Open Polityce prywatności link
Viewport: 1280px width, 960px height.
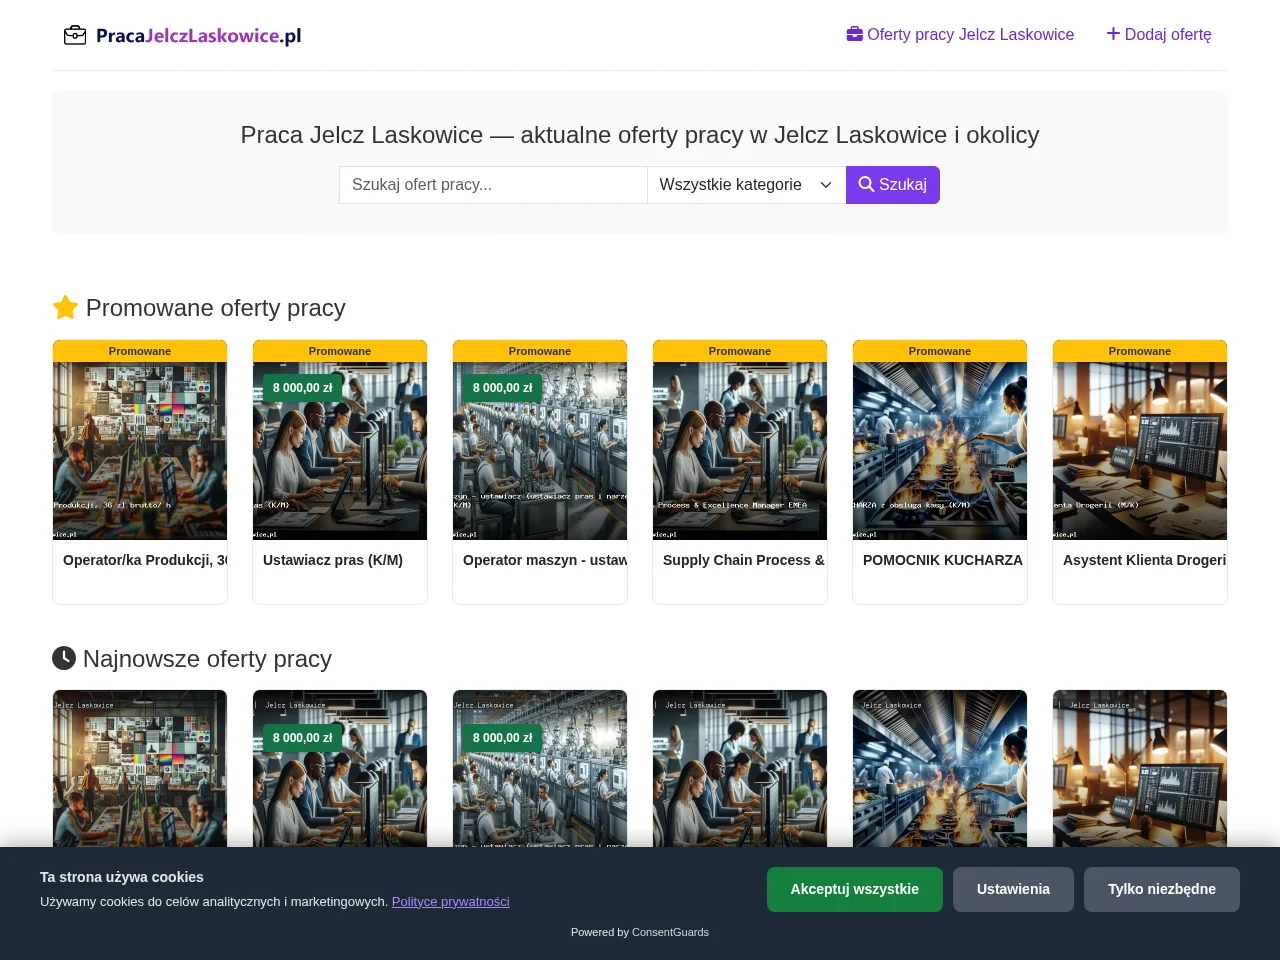click(451, 901)
